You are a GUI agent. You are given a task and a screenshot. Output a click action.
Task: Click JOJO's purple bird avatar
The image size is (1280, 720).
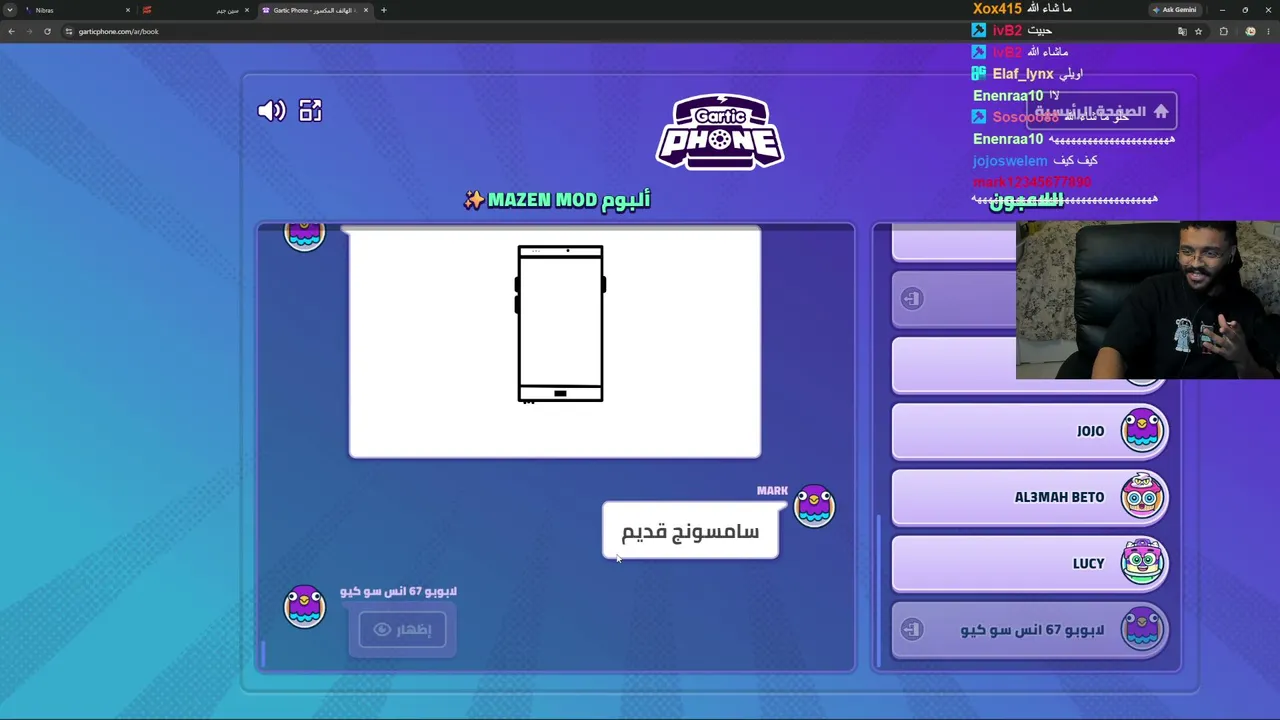1142,430
